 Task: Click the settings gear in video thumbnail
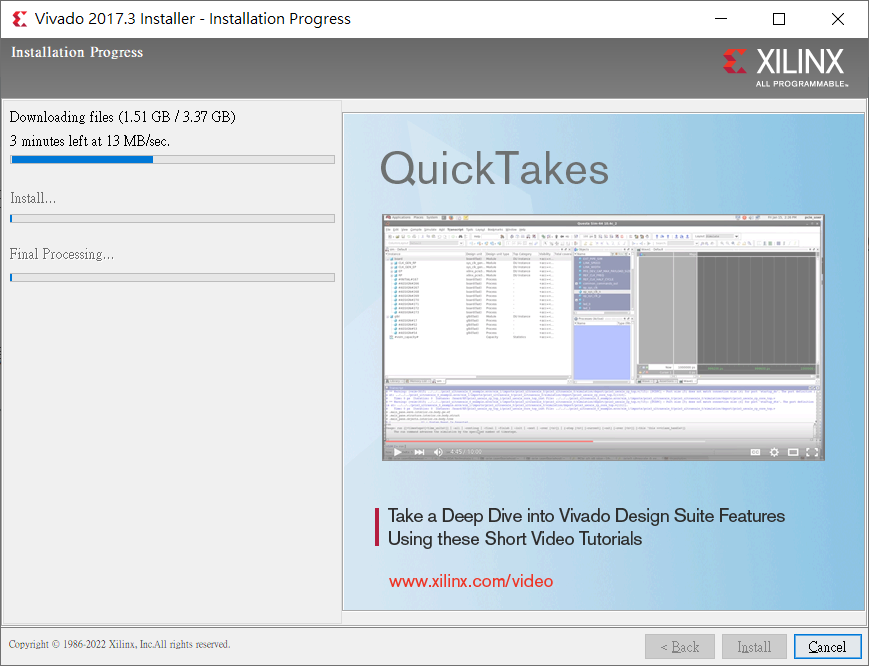click(774, 452)
